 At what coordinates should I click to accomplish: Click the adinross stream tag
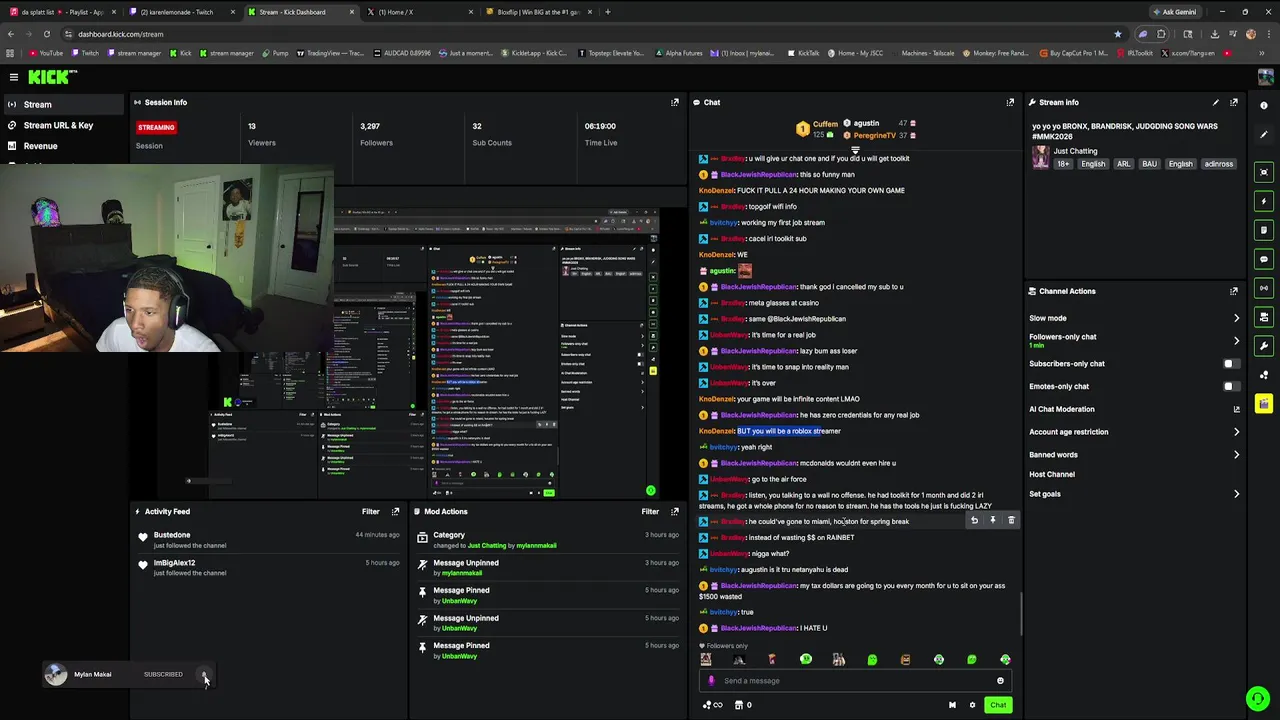(1219, 164)
